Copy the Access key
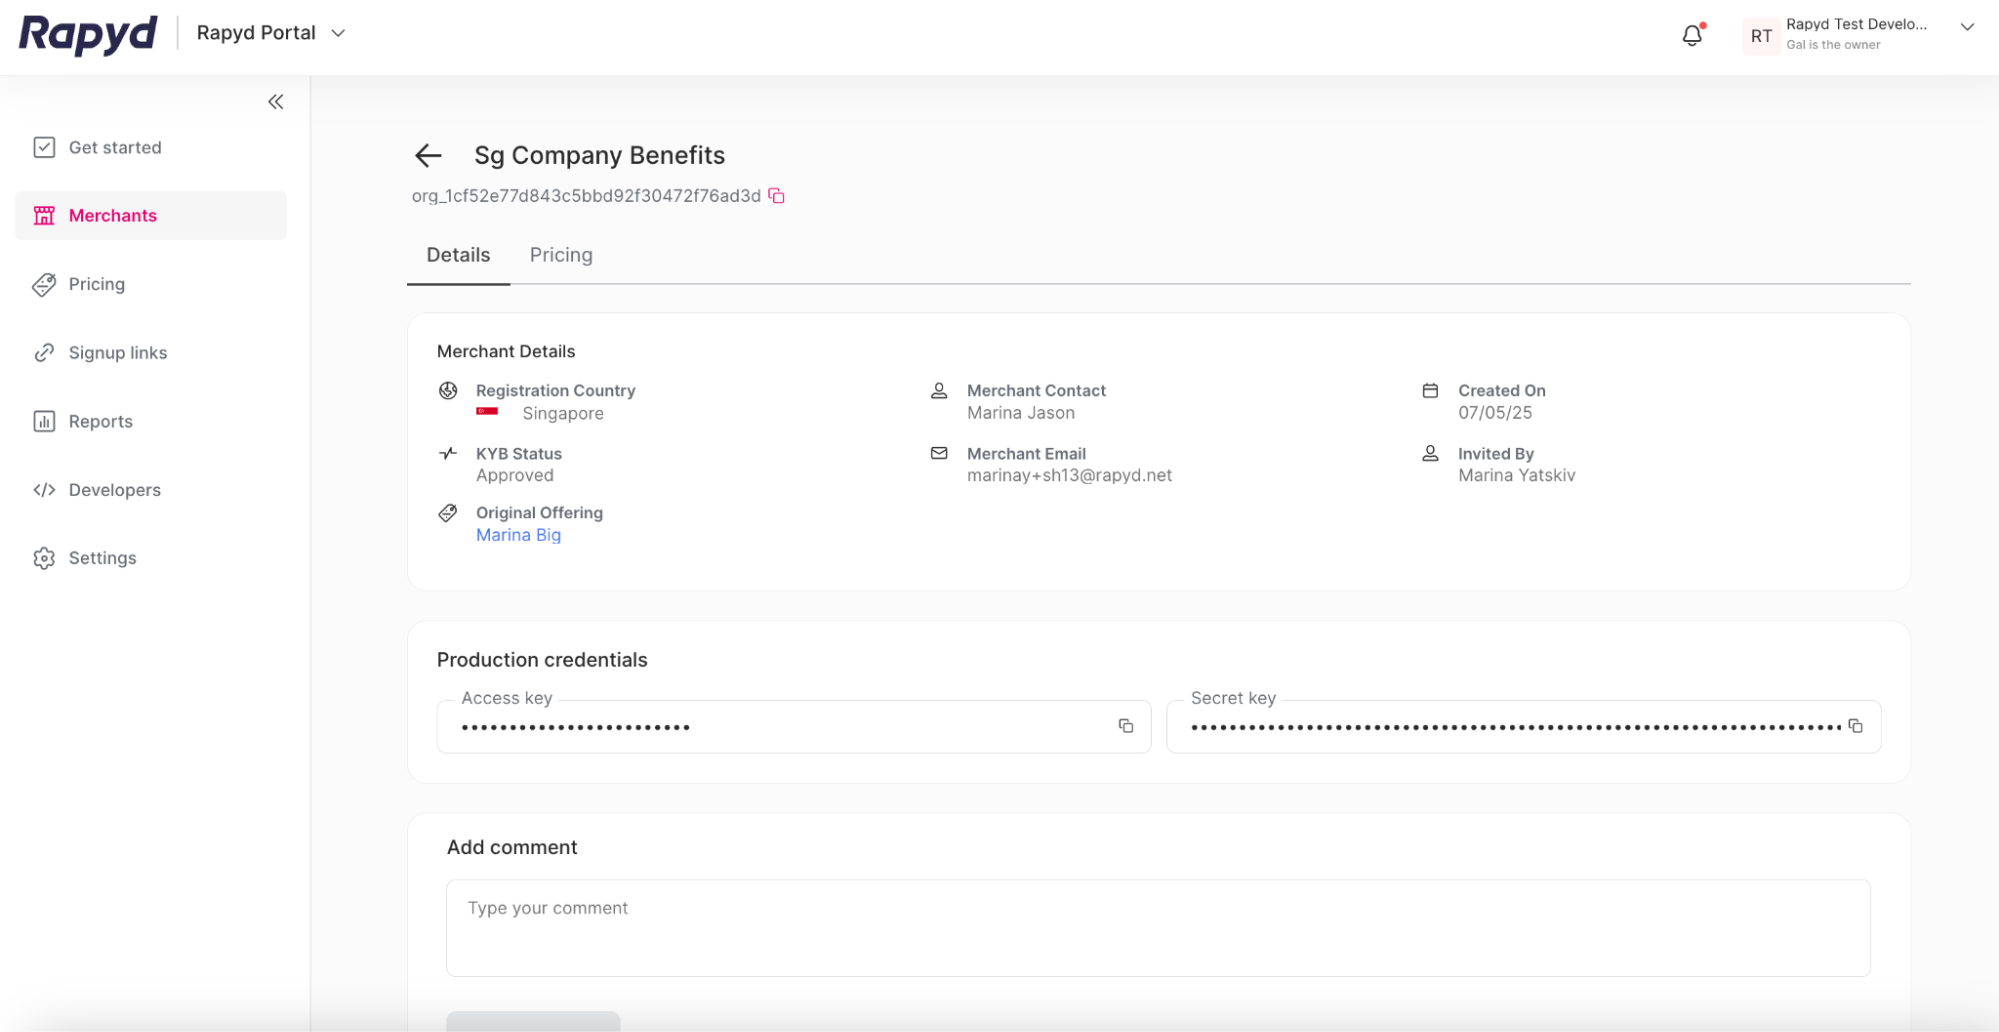 point(1126,726)
